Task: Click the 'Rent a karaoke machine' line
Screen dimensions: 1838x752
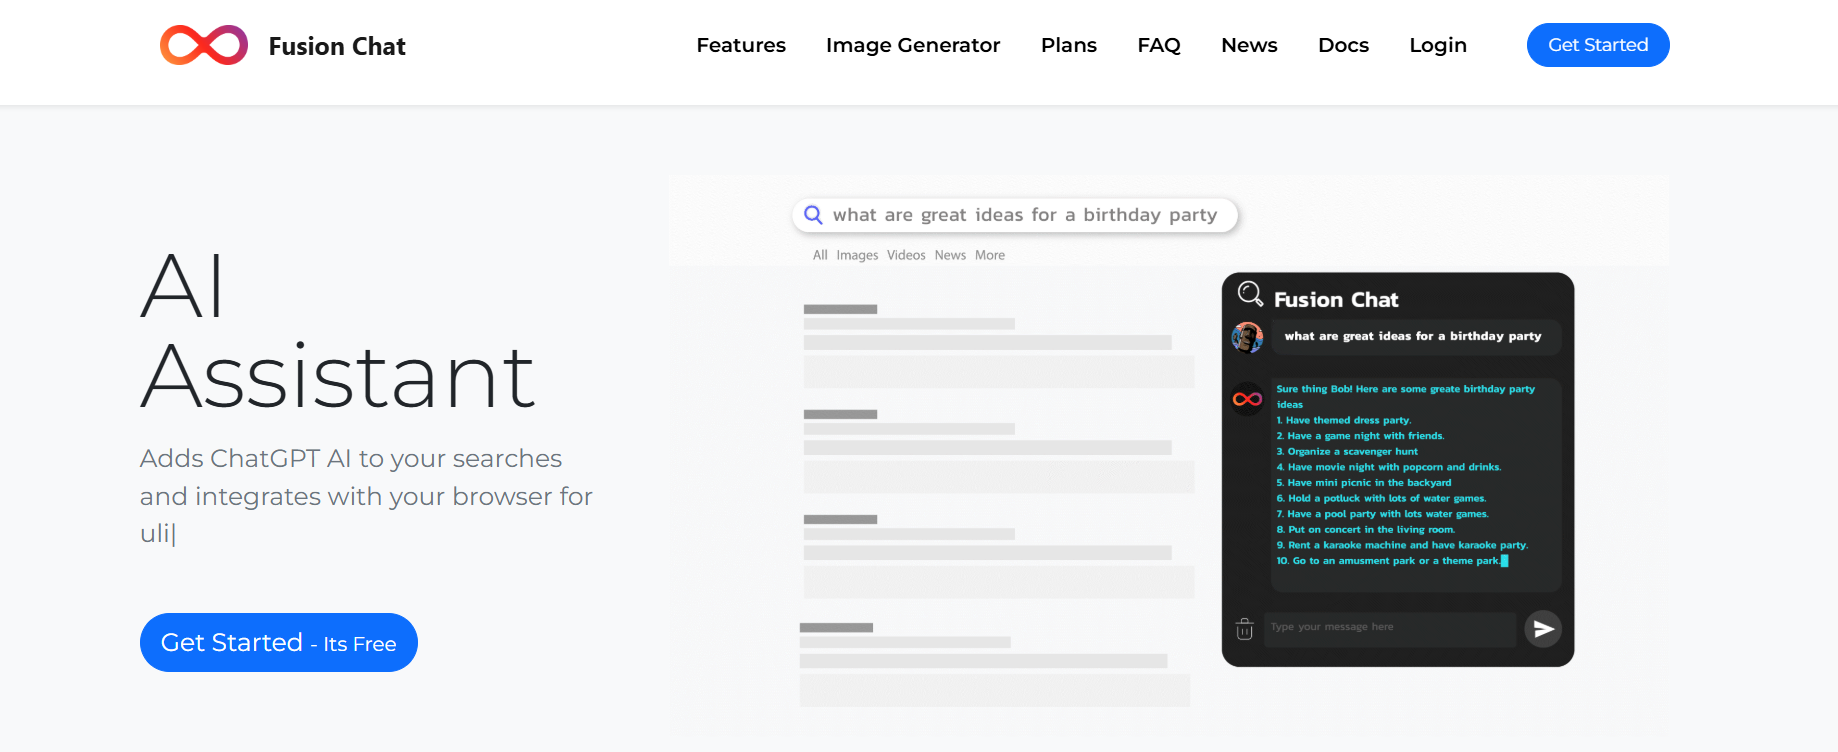Action: 1402,545
